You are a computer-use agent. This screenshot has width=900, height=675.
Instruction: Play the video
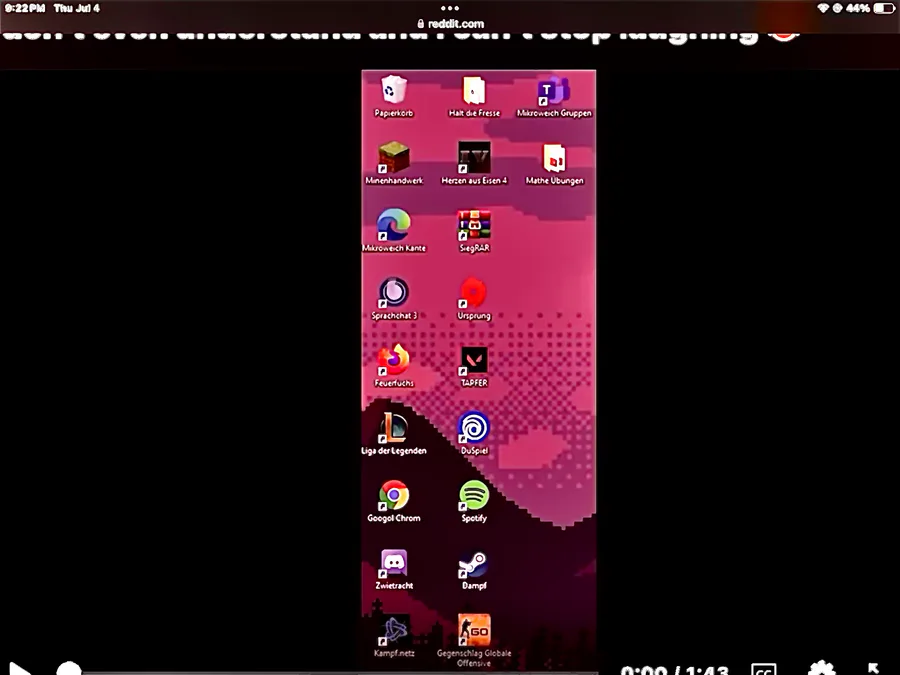pyautogui.click(x=19, y=669)
